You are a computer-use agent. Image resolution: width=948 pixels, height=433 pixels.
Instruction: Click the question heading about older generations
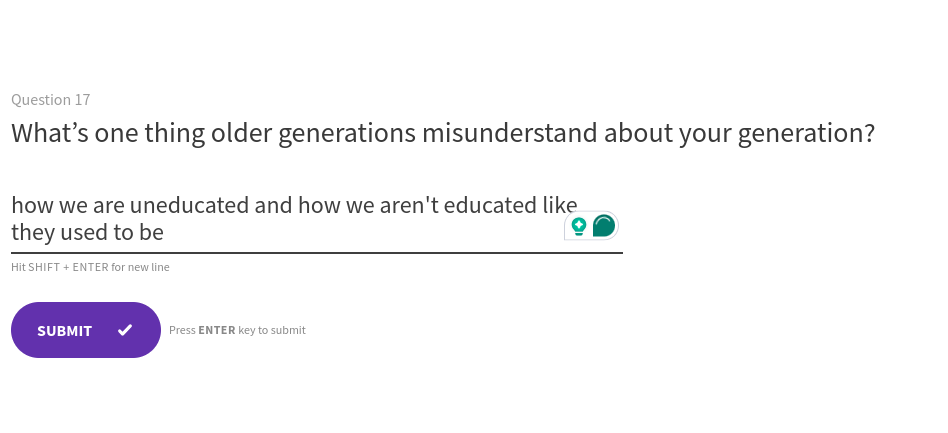(443, 133)
